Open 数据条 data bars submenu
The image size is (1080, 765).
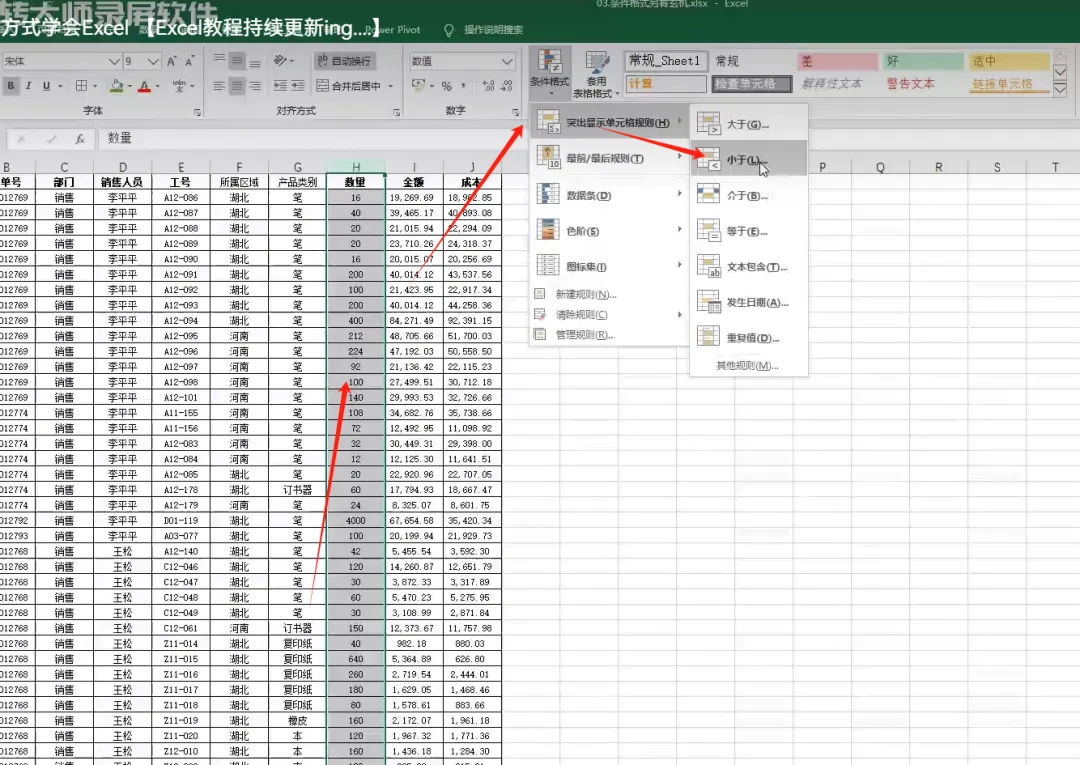click(609, 195)
